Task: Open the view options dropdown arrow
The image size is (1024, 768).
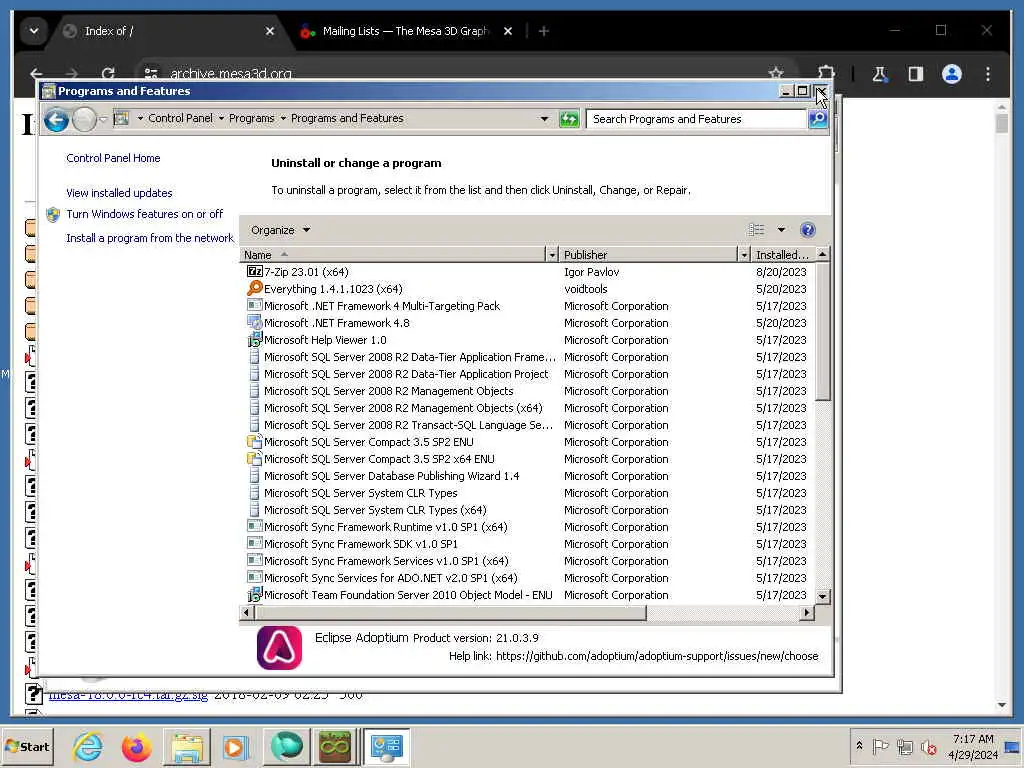Action: (781, 230)
